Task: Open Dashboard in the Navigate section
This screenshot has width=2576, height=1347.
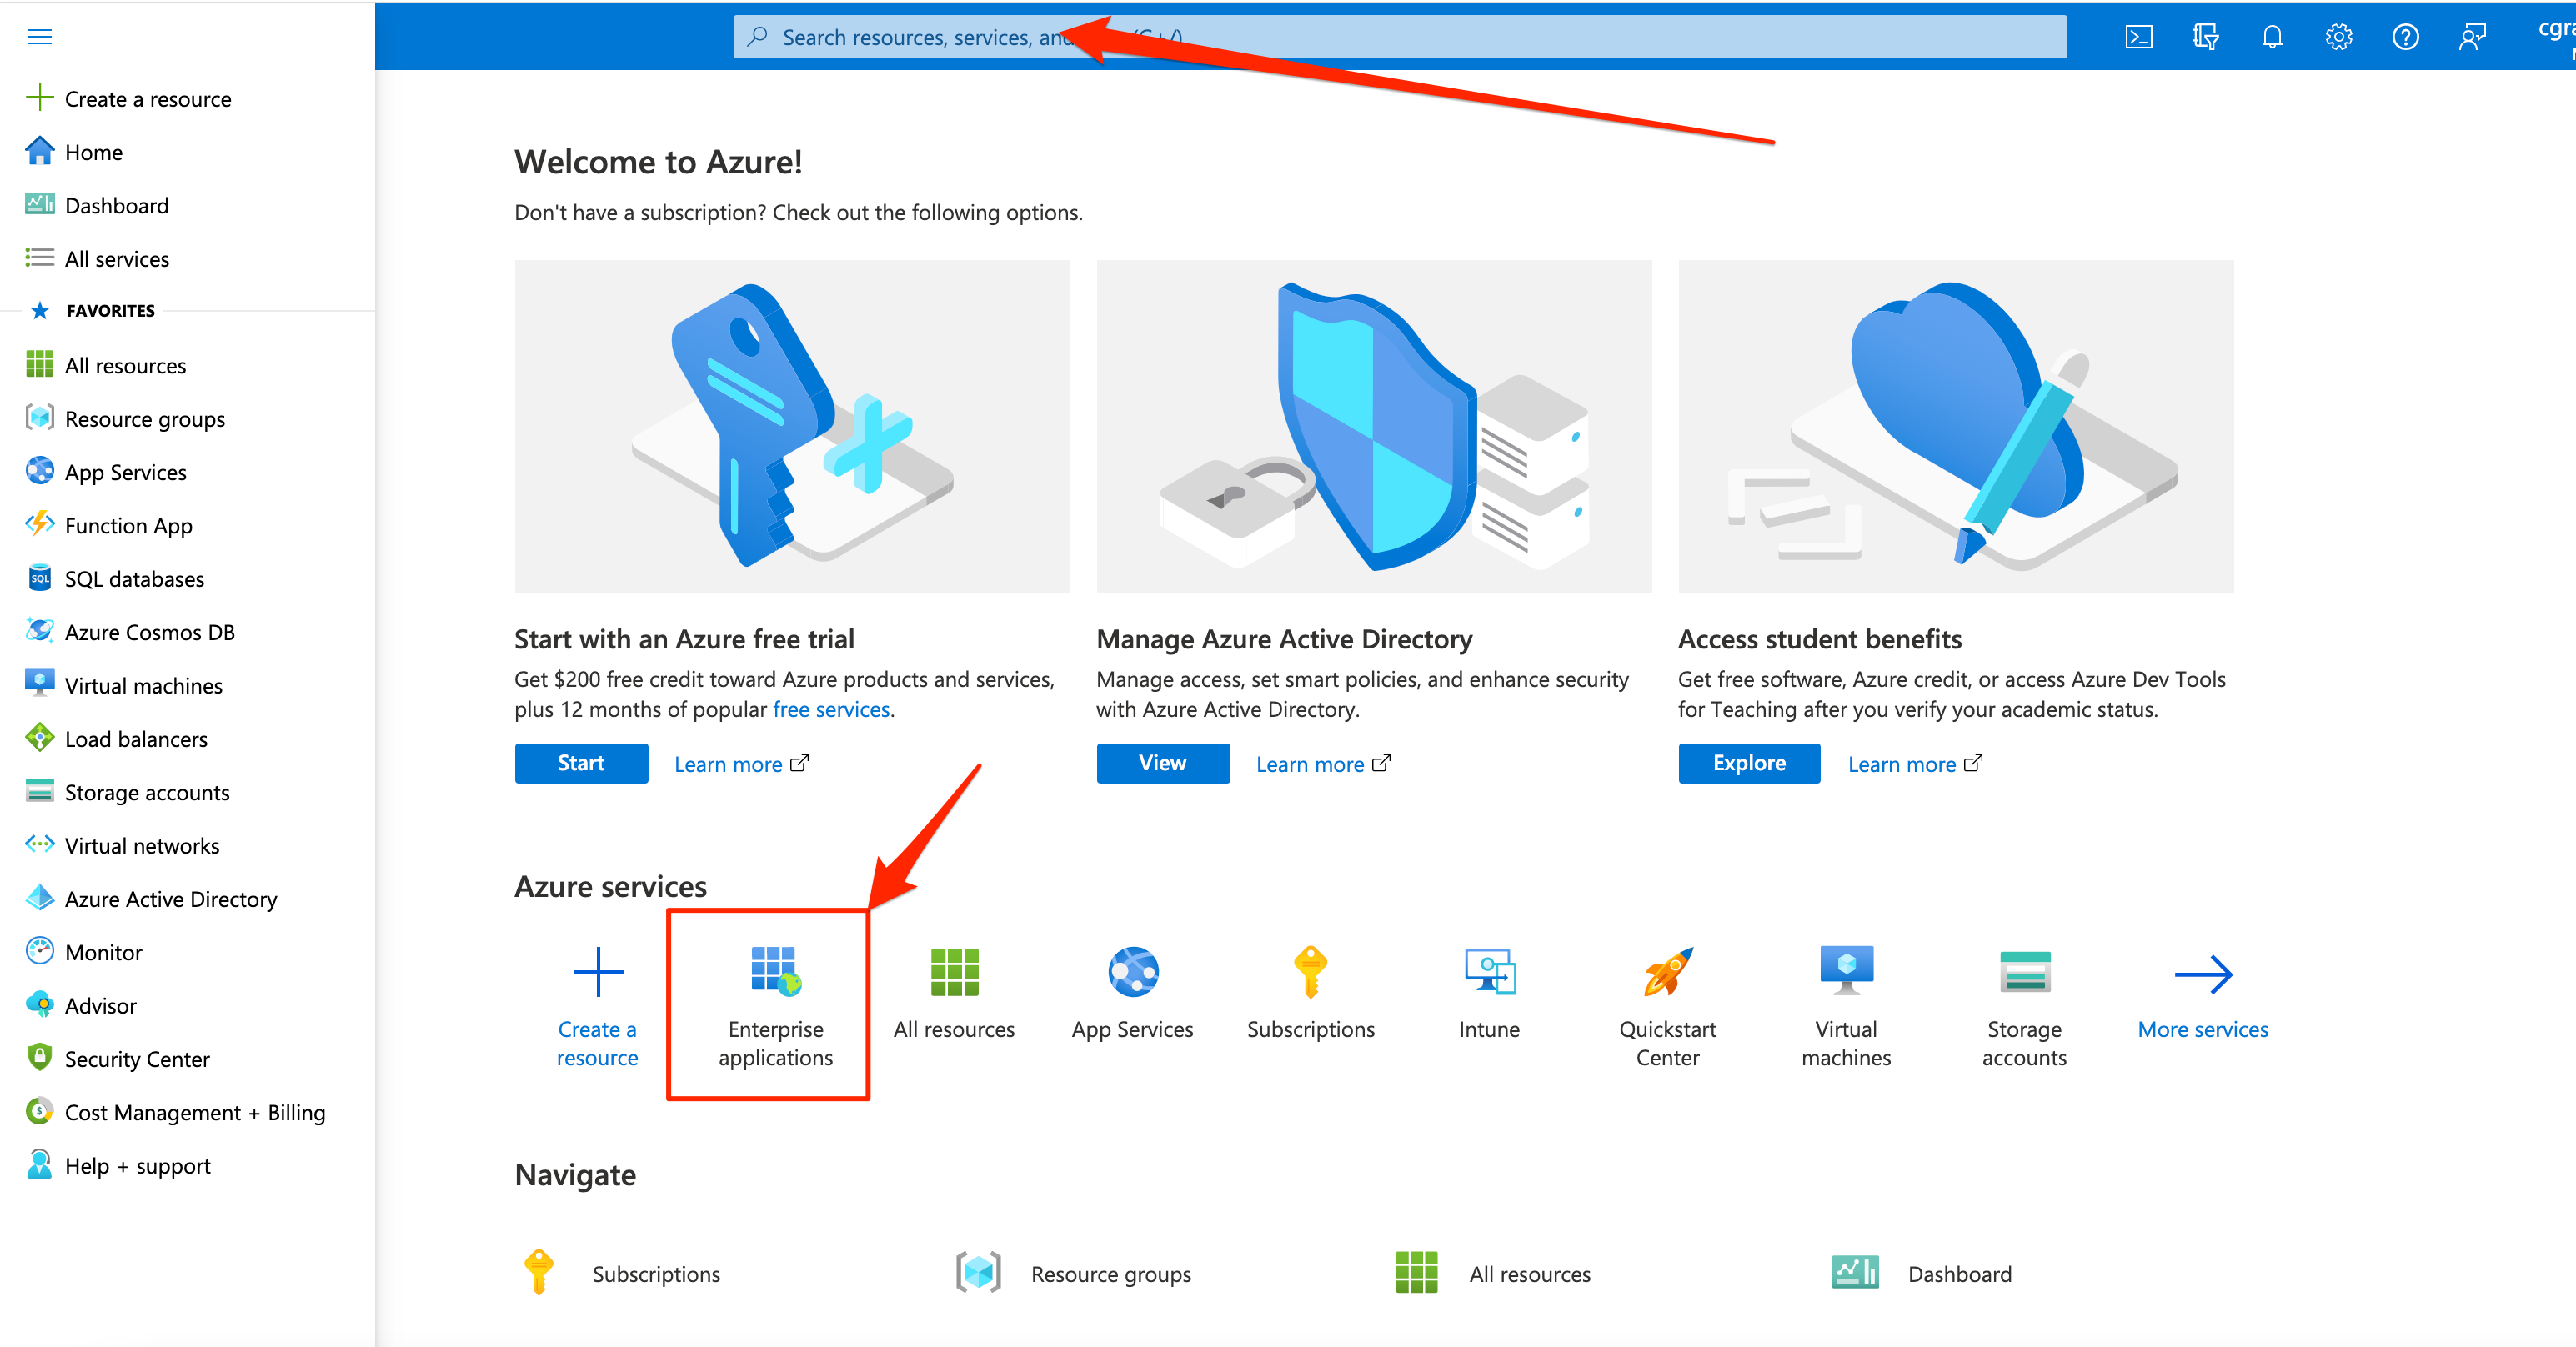Action: [x=1921, y=1273]
